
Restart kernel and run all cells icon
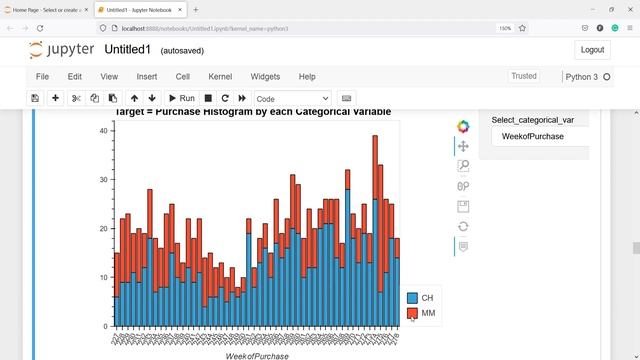pyautogui.click(x=242, y=98)
